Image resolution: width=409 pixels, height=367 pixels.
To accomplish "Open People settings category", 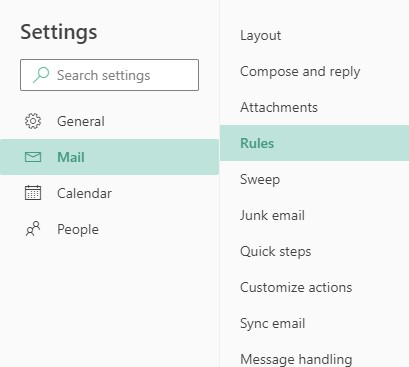I will point(109,229).
